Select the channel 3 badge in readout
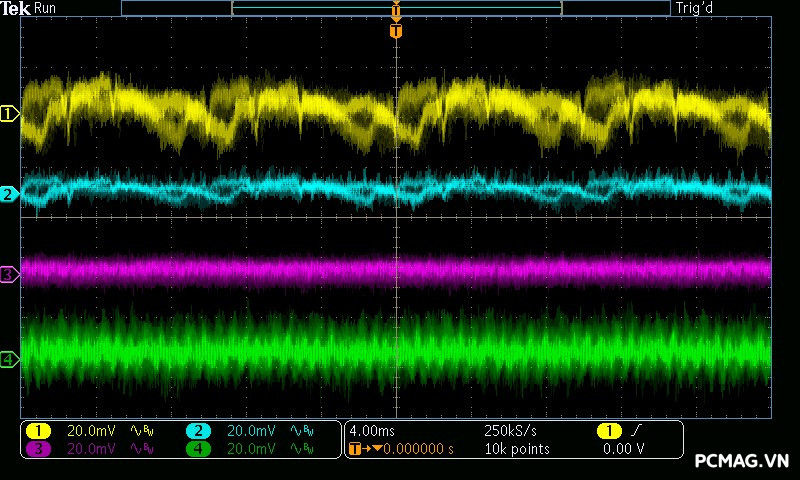800x480 pixels. [x=38, y=449]
